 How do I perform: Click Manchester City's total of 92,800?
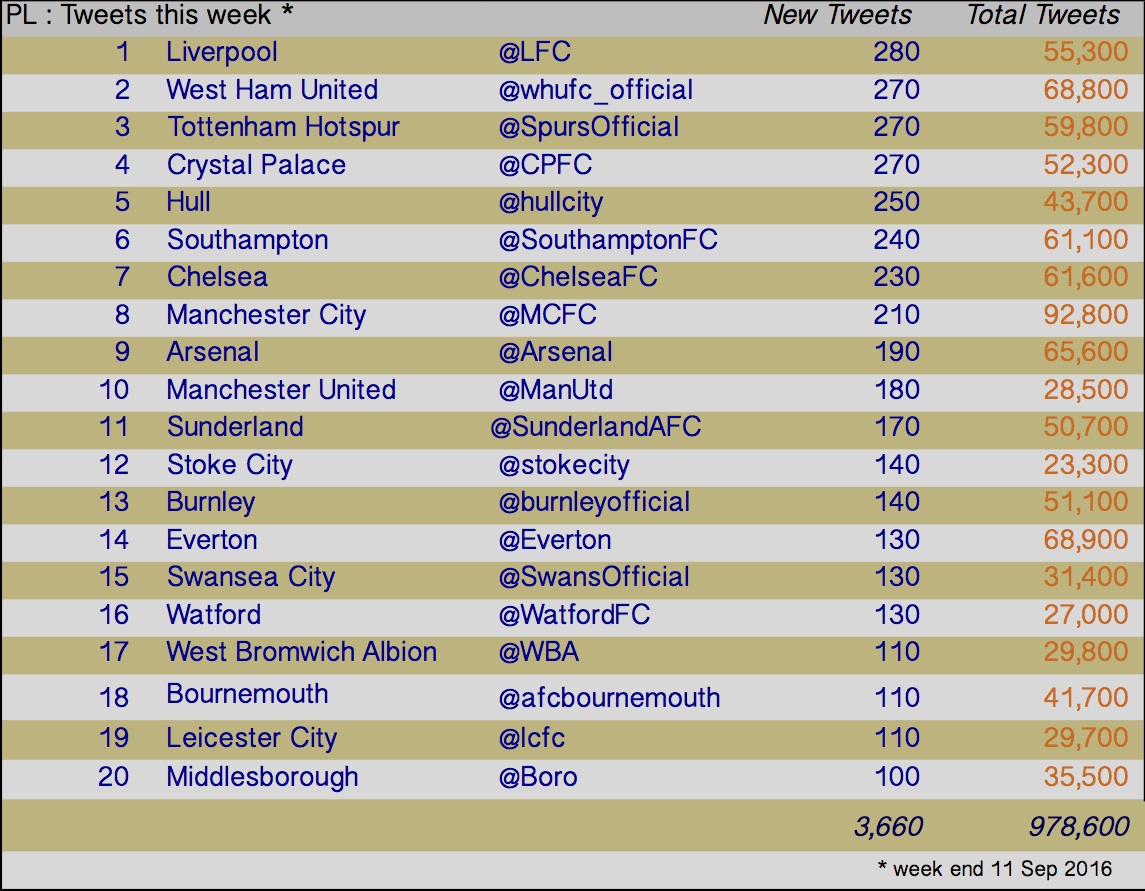[x=1086, y=315]
